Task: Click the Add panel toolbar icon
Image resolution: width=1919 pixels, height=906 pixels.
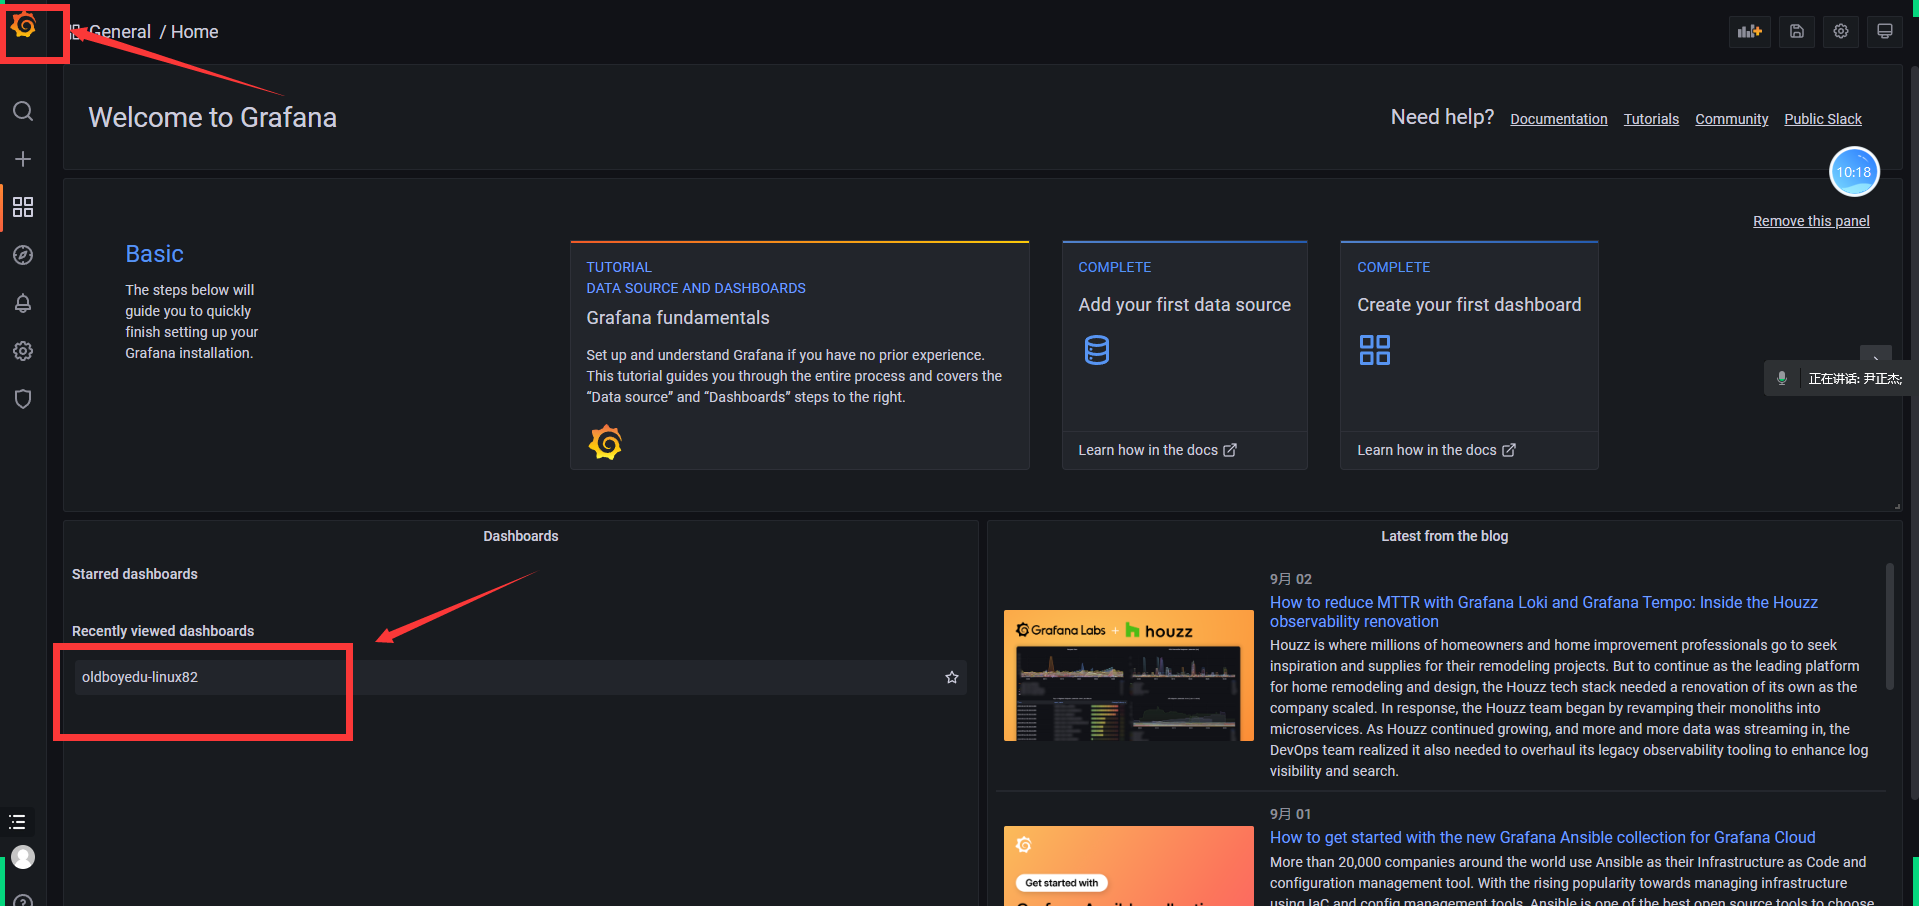Action: tap(1750, 31)
